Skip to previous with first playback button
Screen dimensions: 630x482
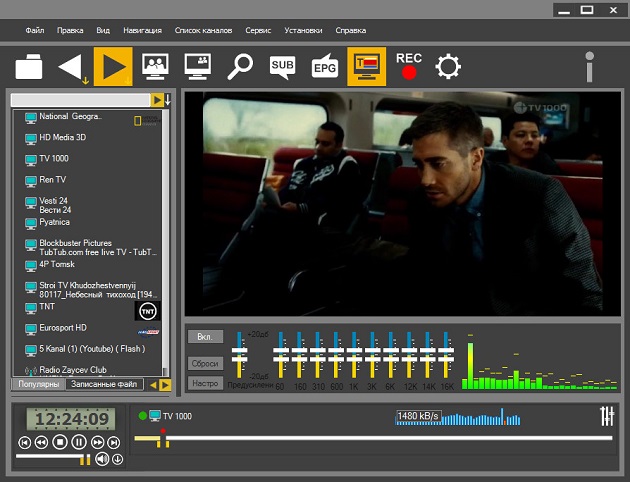pyautogui.click(x=25, y=443)
